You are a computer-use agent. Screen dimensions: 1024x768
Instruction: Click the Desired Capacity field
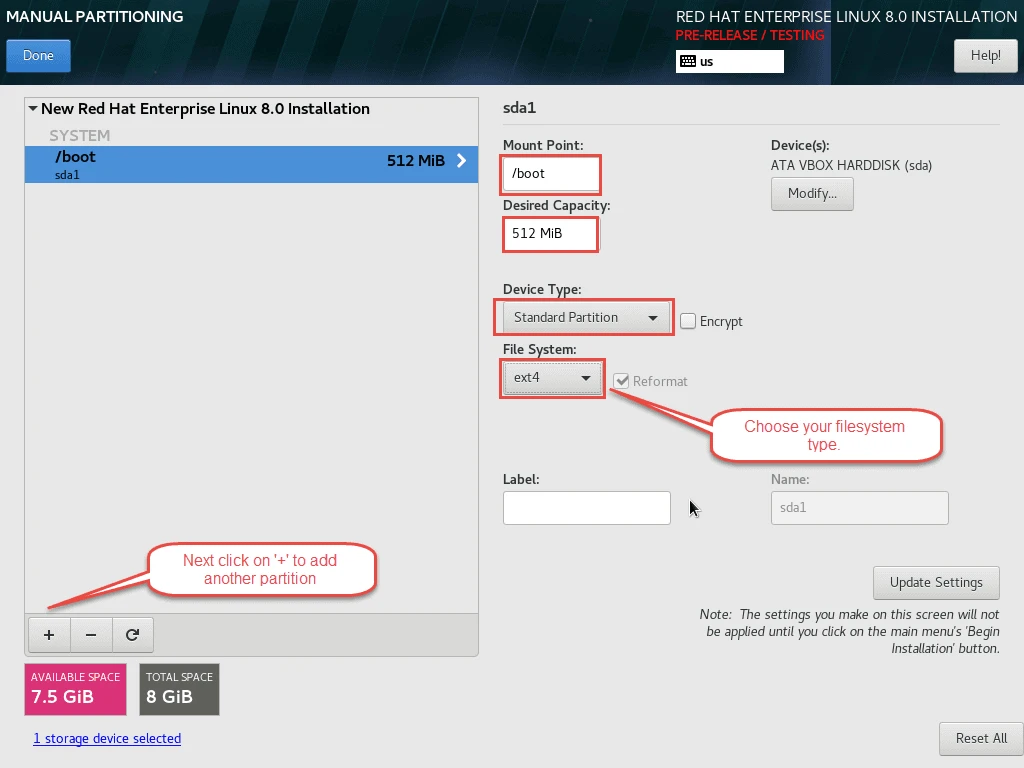(550, 234)
